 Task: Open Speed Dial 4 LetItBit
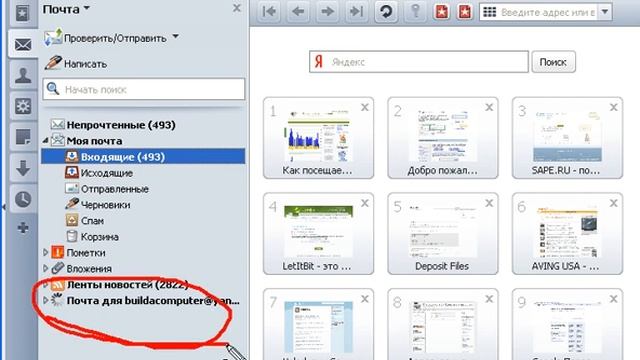318,233
